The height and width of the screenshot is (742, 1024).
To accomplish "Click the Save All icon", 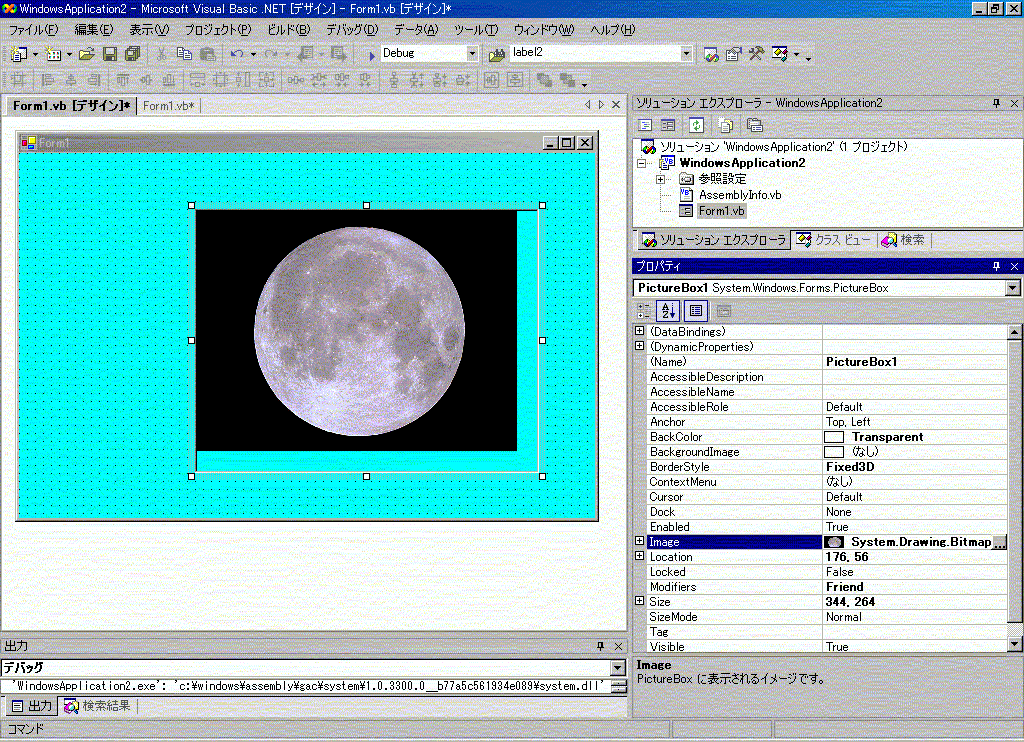I will point(133,54).
